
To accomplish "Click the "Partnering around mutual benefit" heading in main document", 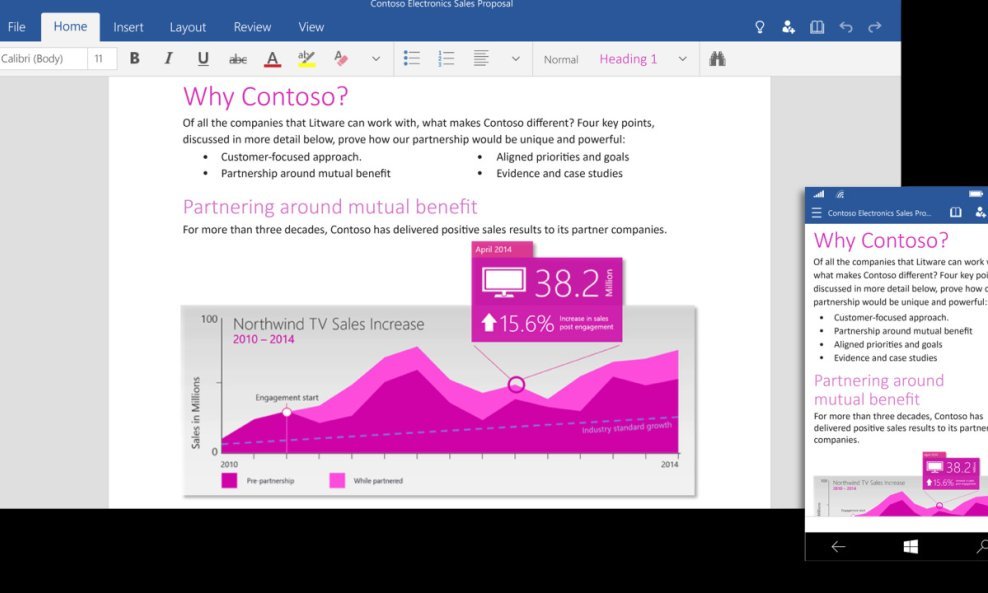I will 330,207.
